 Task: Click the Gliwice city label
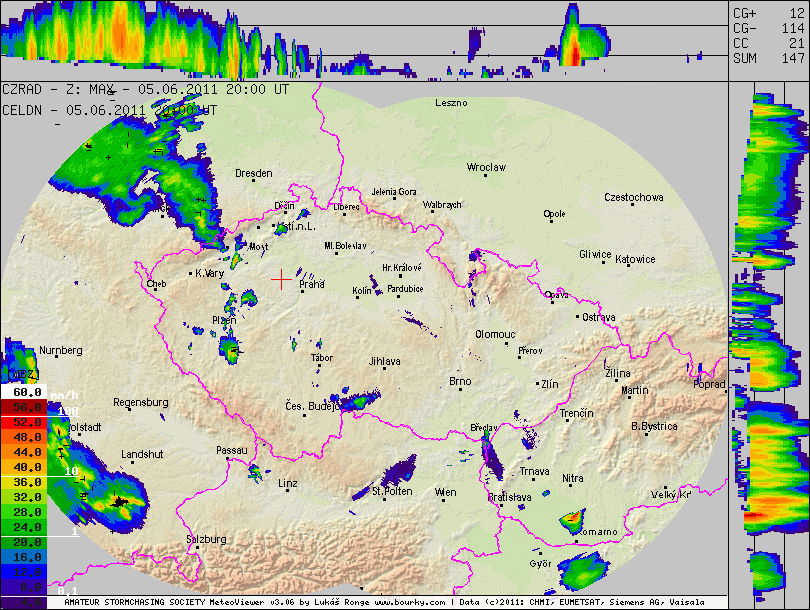(595, 254)
